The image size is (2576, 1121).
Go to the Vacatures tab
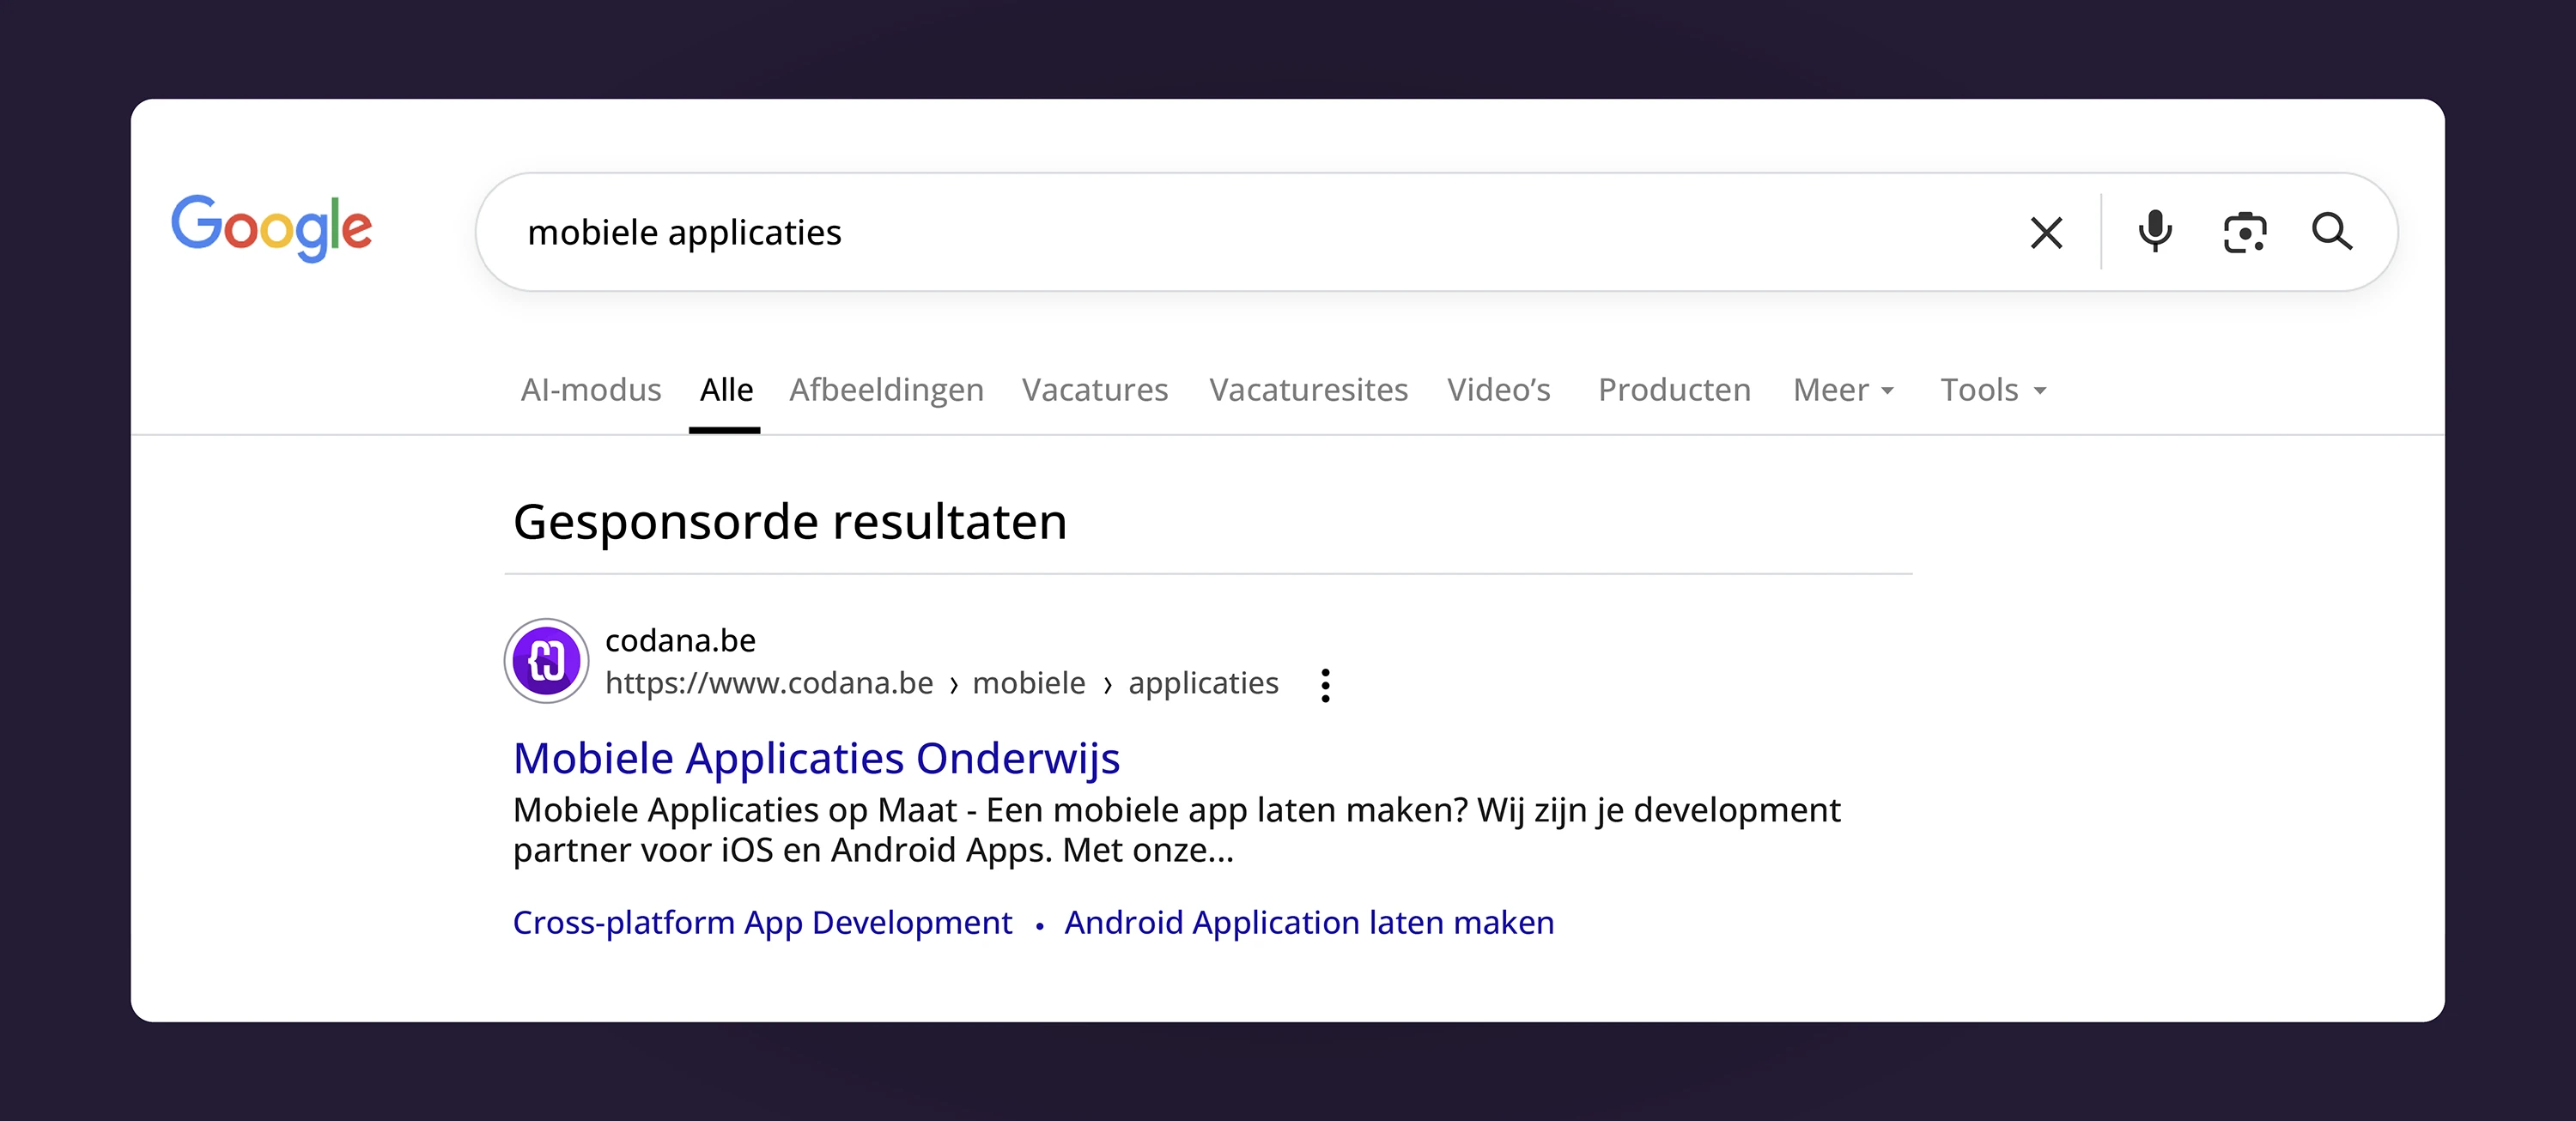click(1095, 390)
